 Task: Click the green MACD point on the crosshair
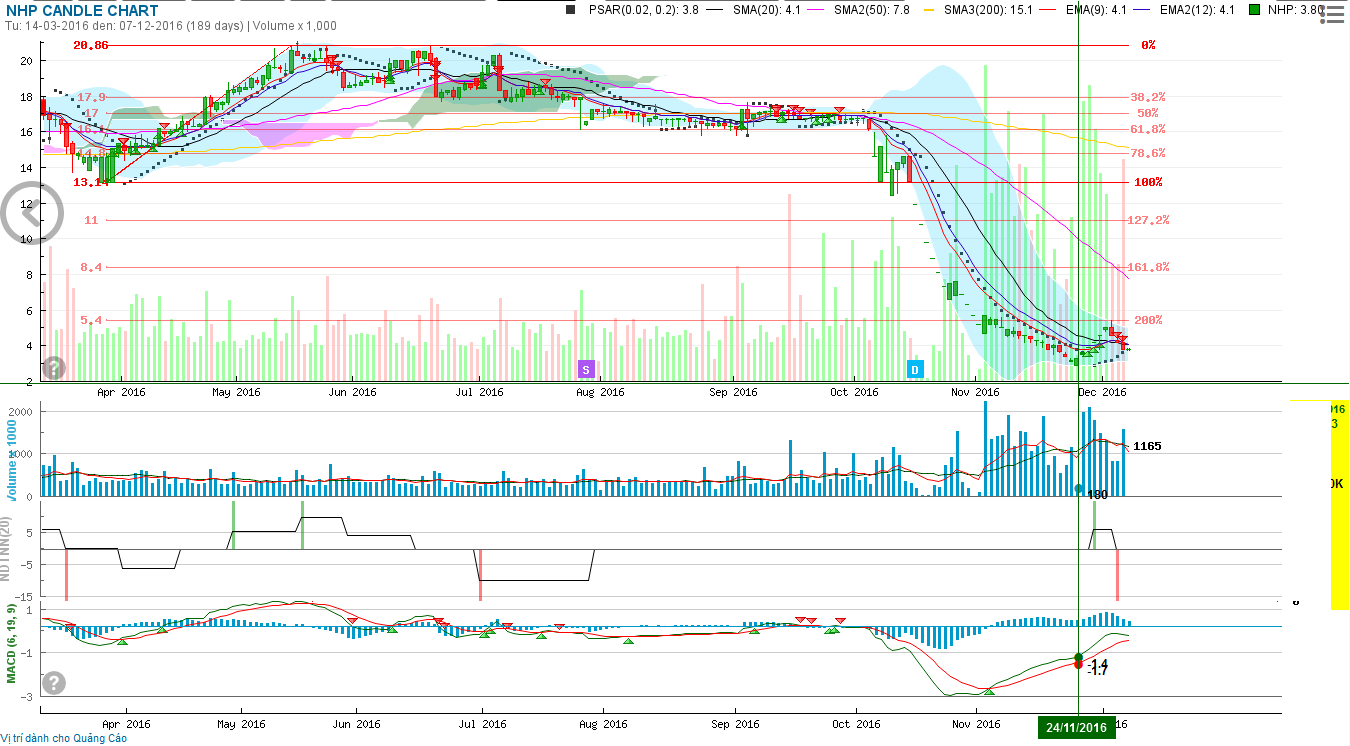click(x=1078, y=657)
